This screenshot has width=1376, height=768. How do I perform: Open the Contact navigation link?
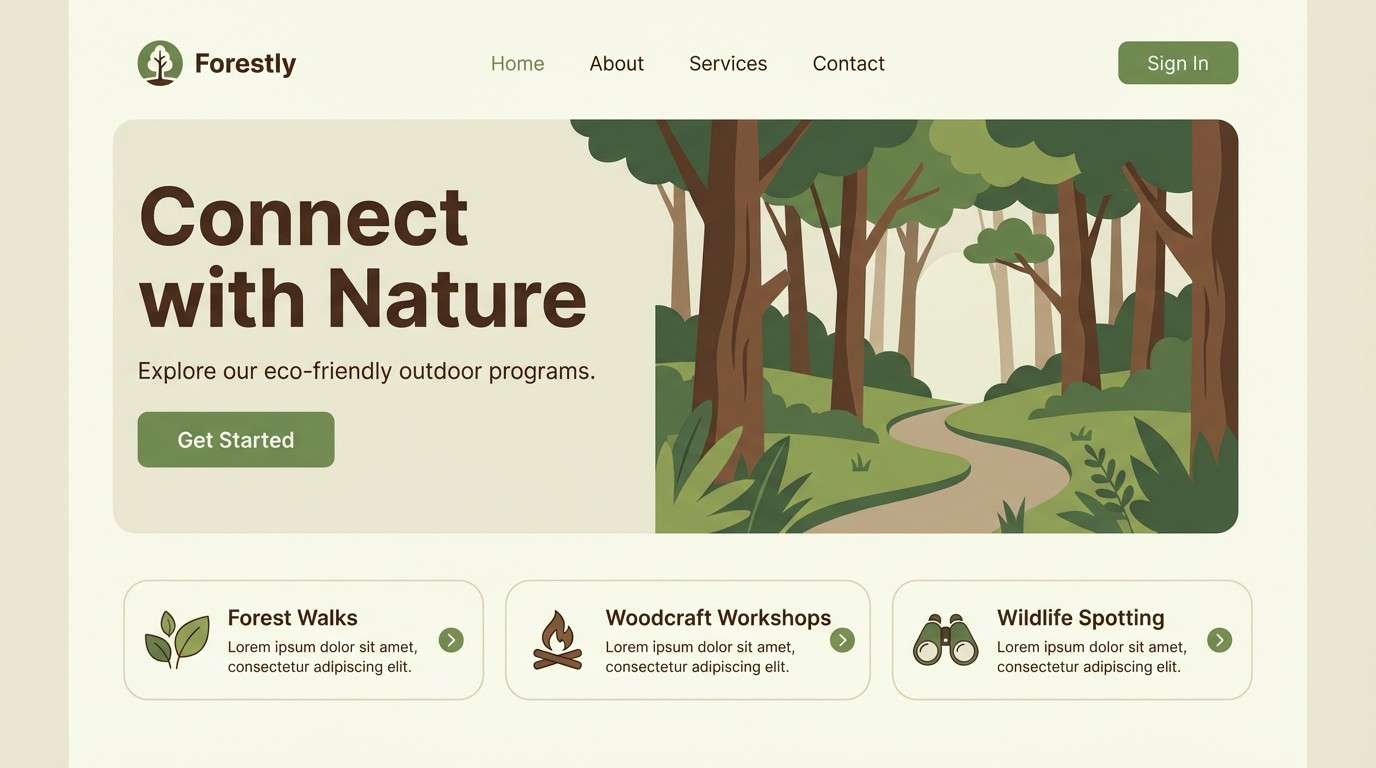pos(848,63)
